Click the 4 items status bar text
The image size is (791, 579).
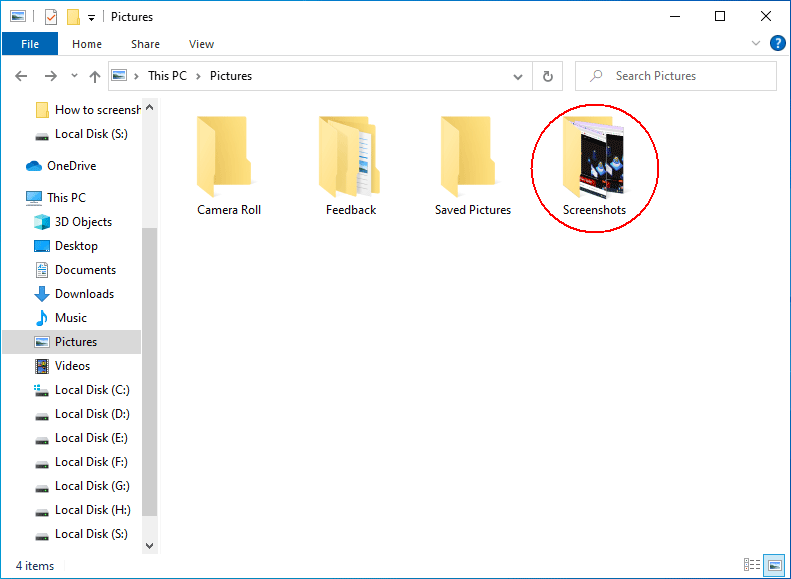[x=35, y=566]
